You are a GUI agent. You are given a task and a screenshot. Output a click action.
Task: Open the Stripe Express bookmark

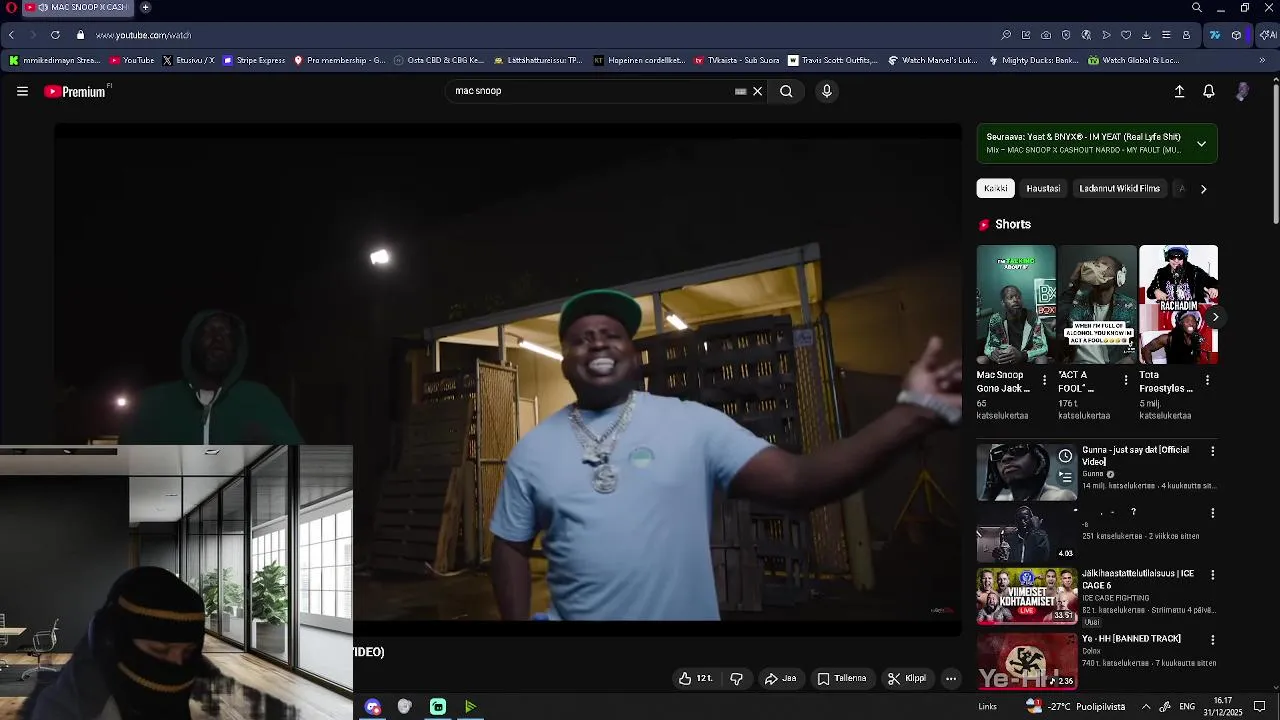click(254, 60)
